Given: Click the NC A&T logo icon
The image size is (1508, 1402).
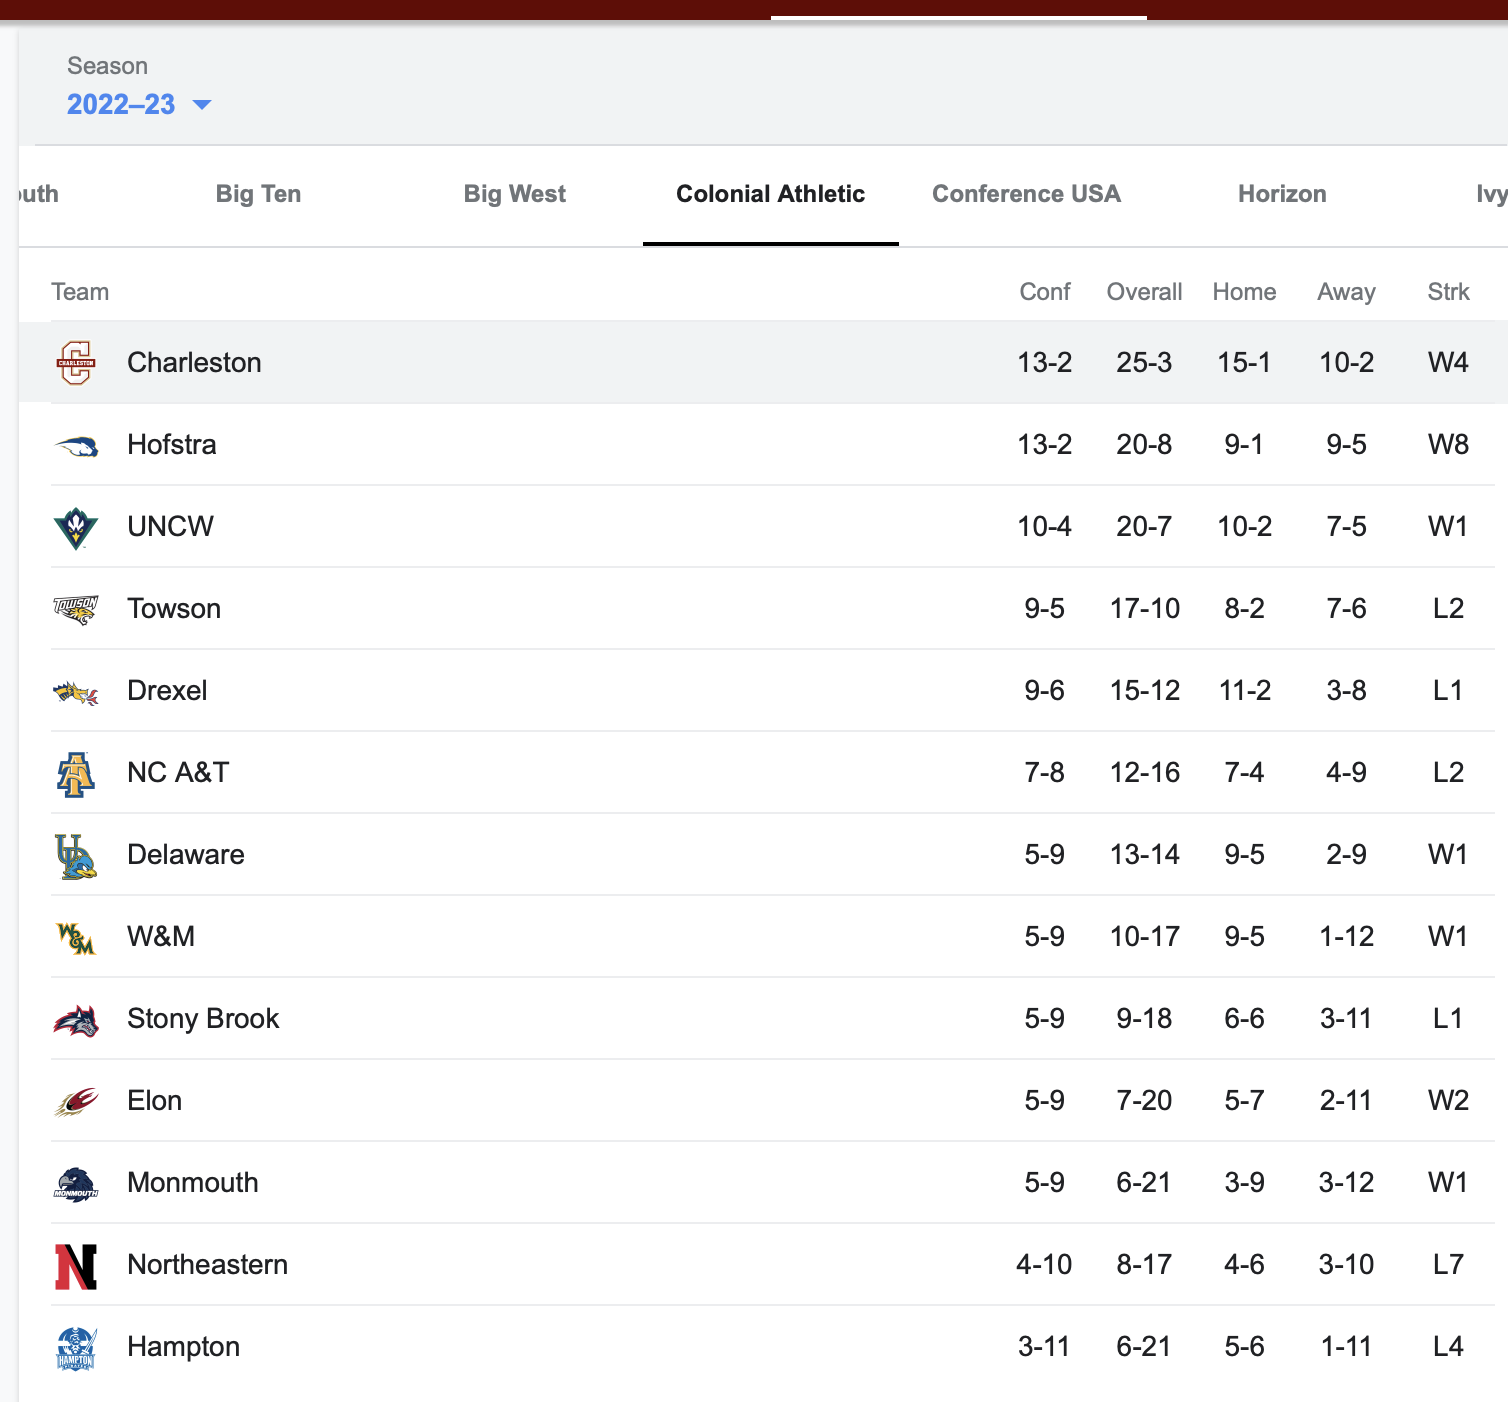Looking at the screenshot, I should tap(76, 773).
